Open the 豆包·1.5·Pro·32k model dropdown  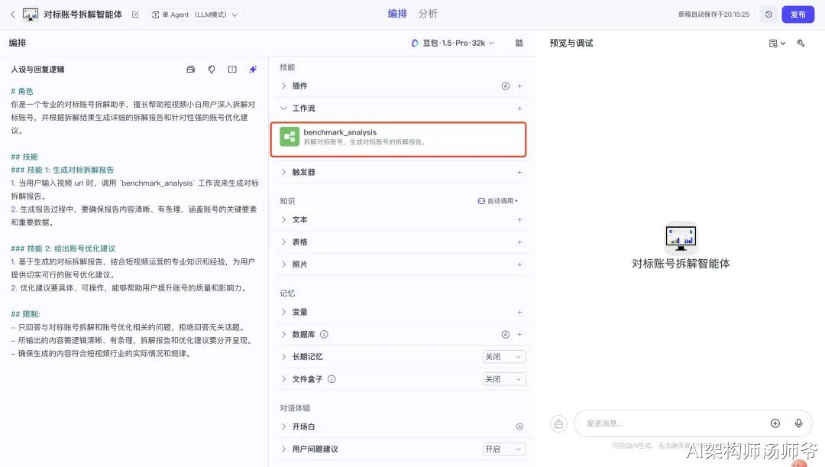452,43
